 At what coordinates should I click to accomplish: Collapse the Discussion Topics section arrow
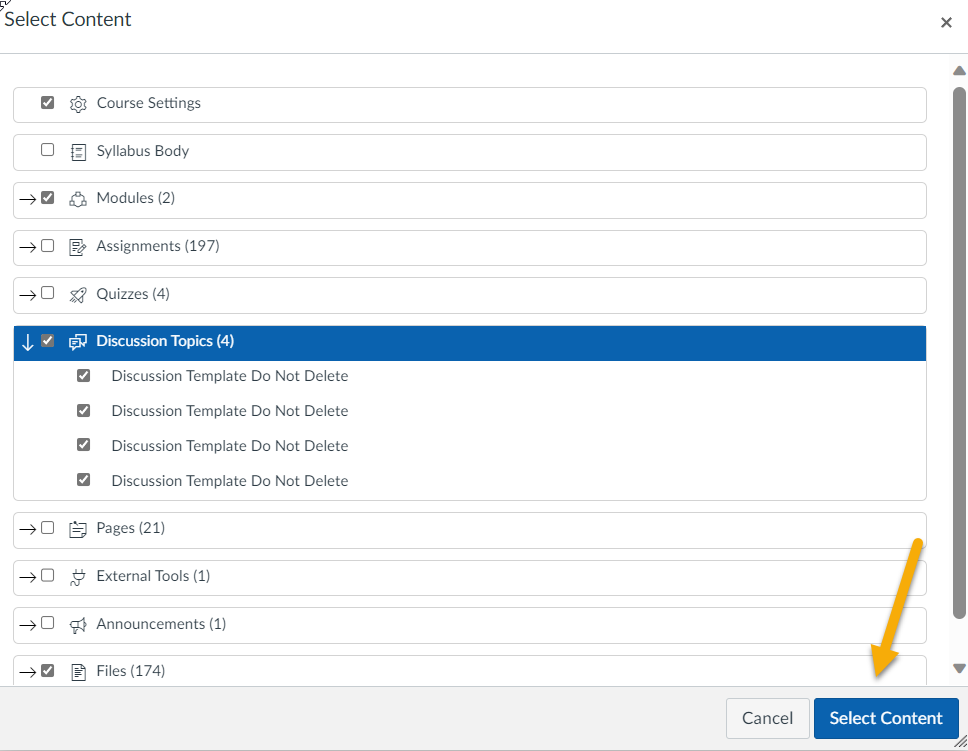(27, 342)
